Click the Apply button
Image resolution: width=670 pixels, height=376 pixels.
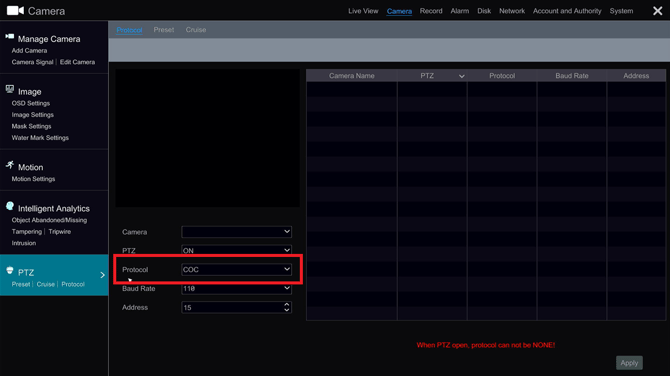629,363
